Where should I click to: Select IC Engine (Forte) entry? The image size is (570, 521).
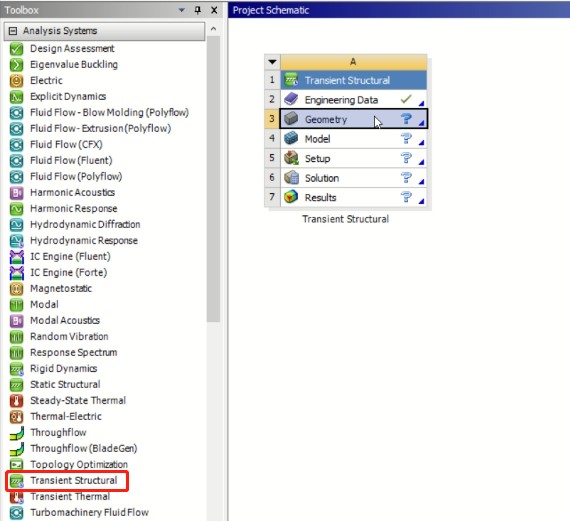pyautogui.click(x=69, y=273)
